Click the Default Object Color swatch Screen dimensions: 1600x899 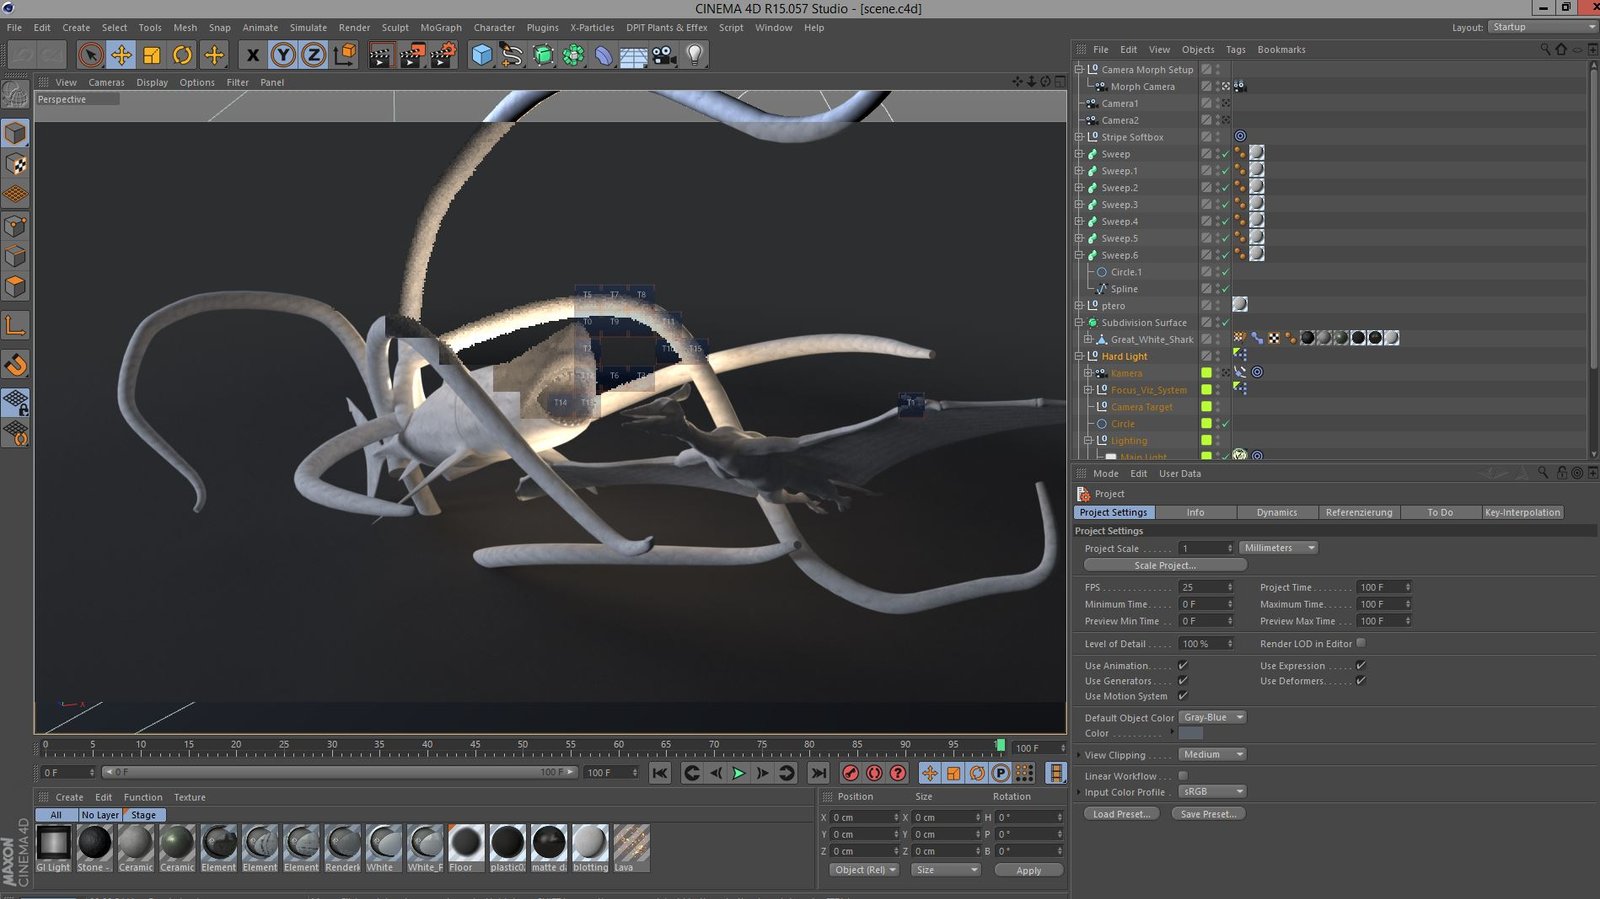1190,733
